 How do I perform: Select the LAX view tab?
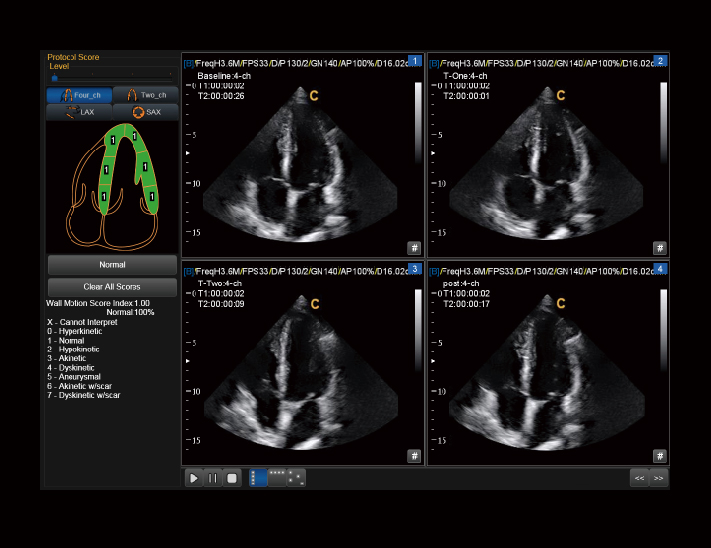coord(78,112)
